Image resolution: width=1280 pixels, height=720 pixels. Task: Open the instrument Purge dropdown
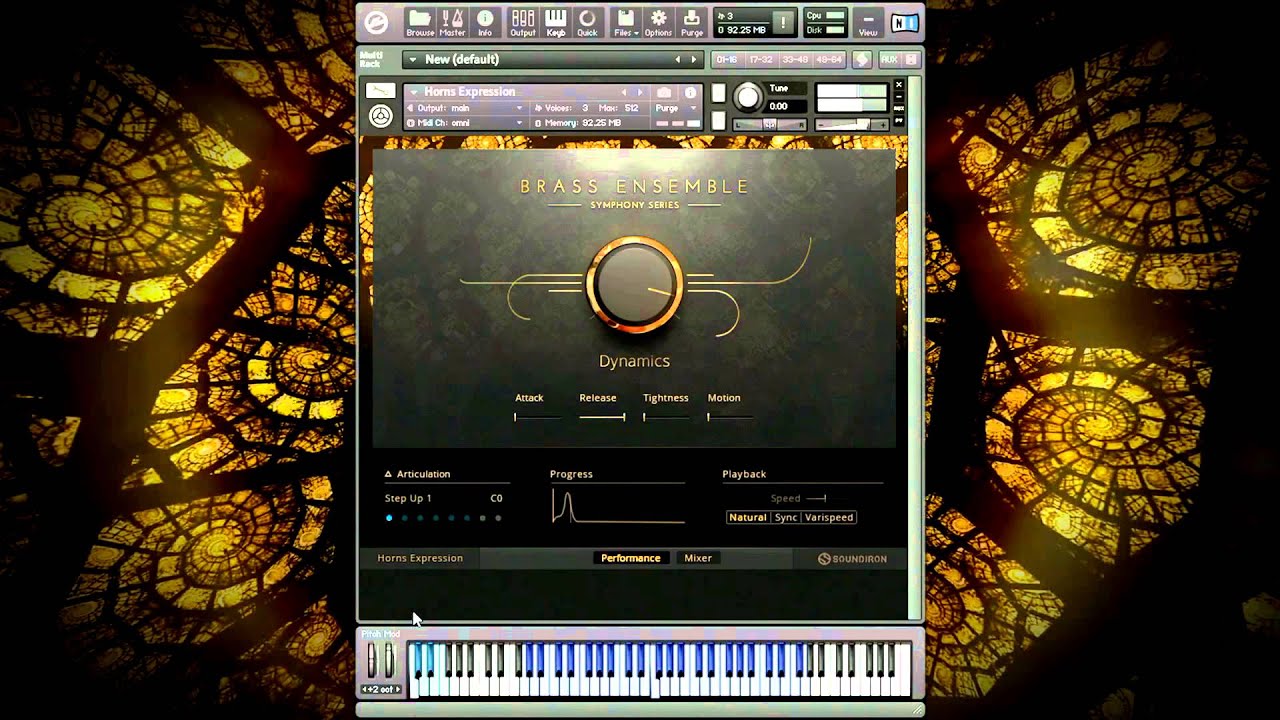[x=676, y=108]
